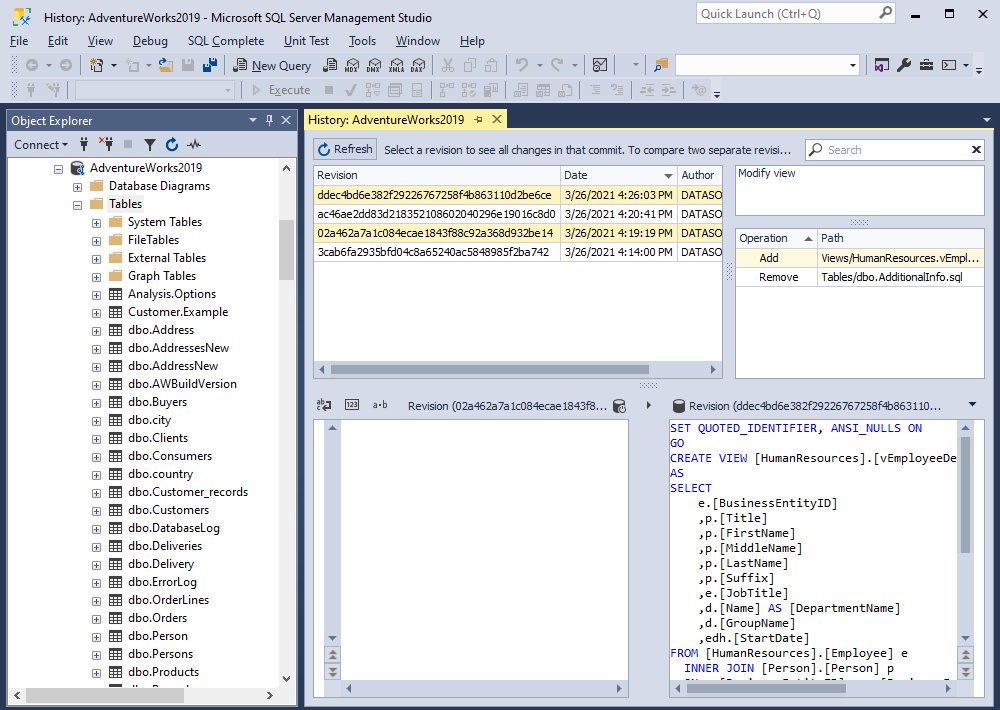Toggle line numbers in comparison view
Viewport: 1000px width, 710px height.
pyautogui.click(x=352, y=405)
